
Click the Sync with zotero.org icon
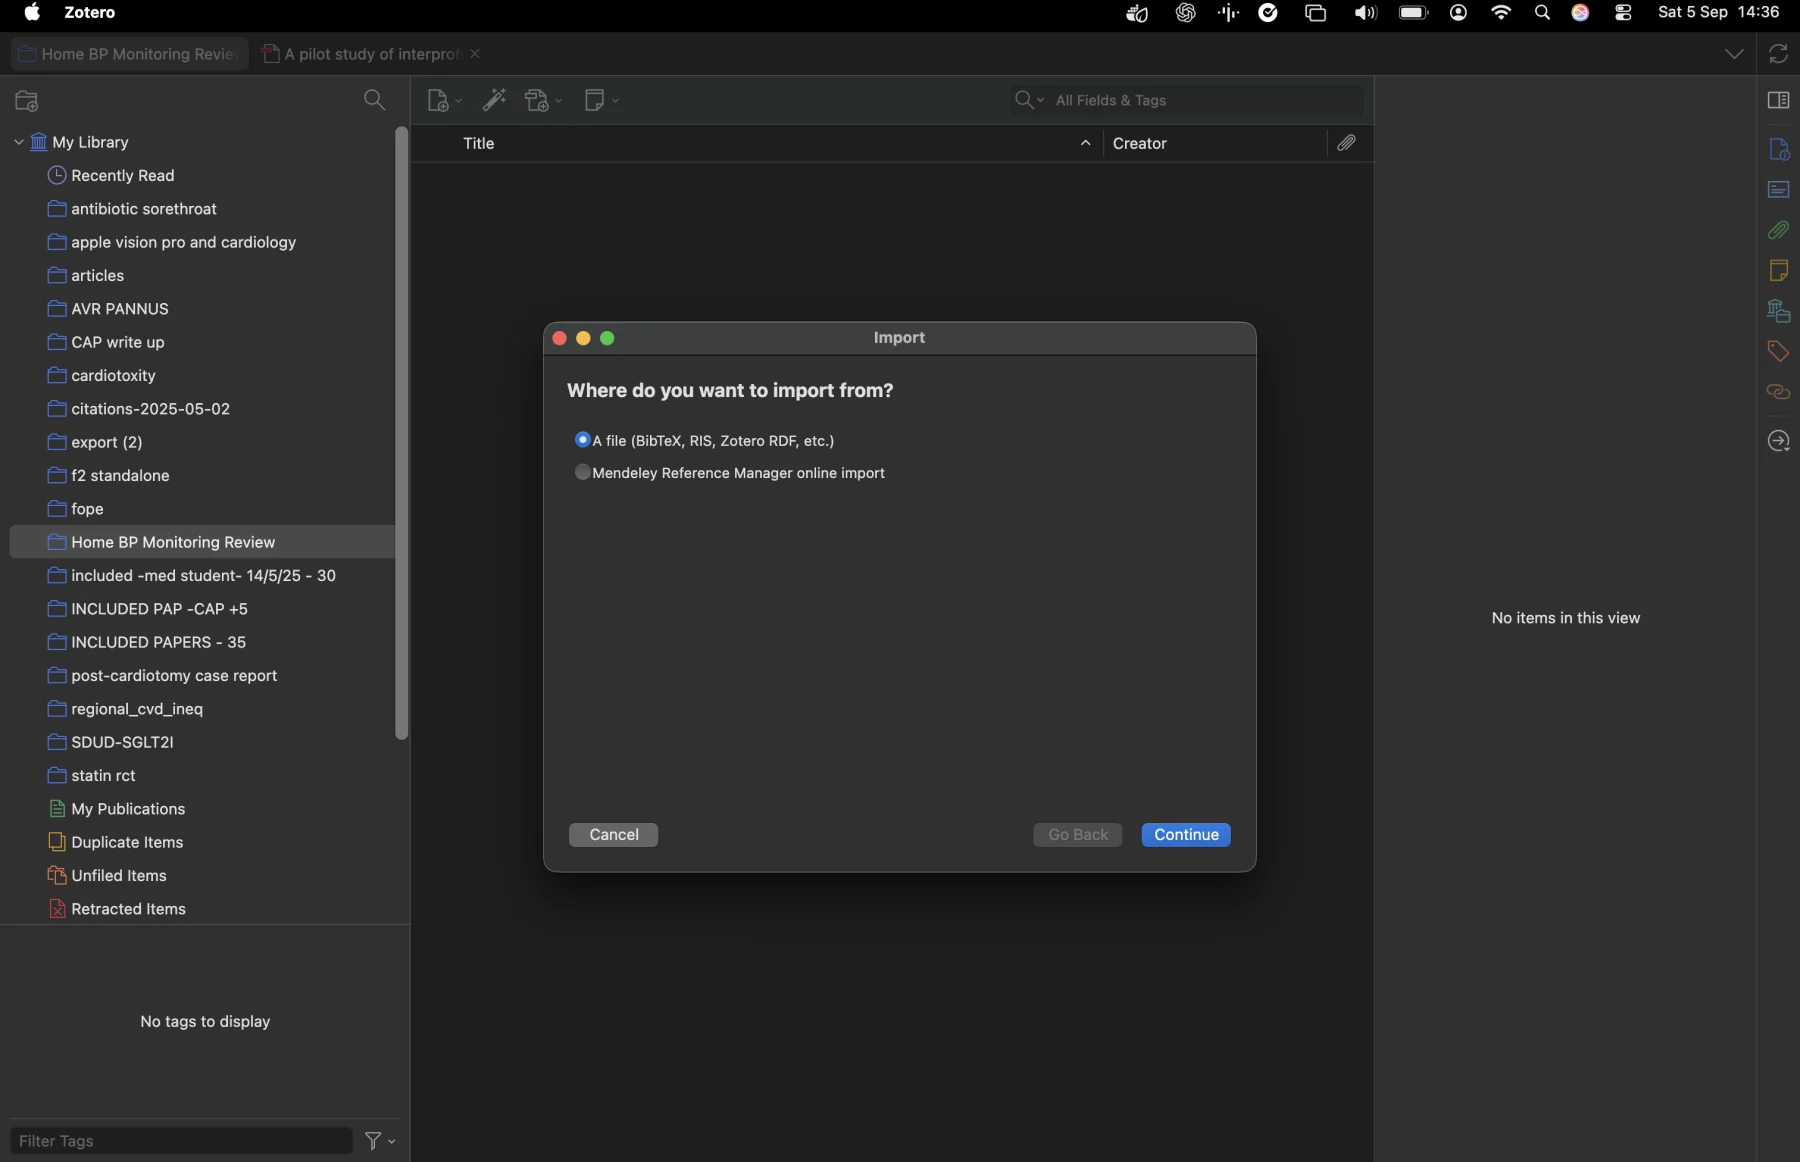tap(1778, 54)
